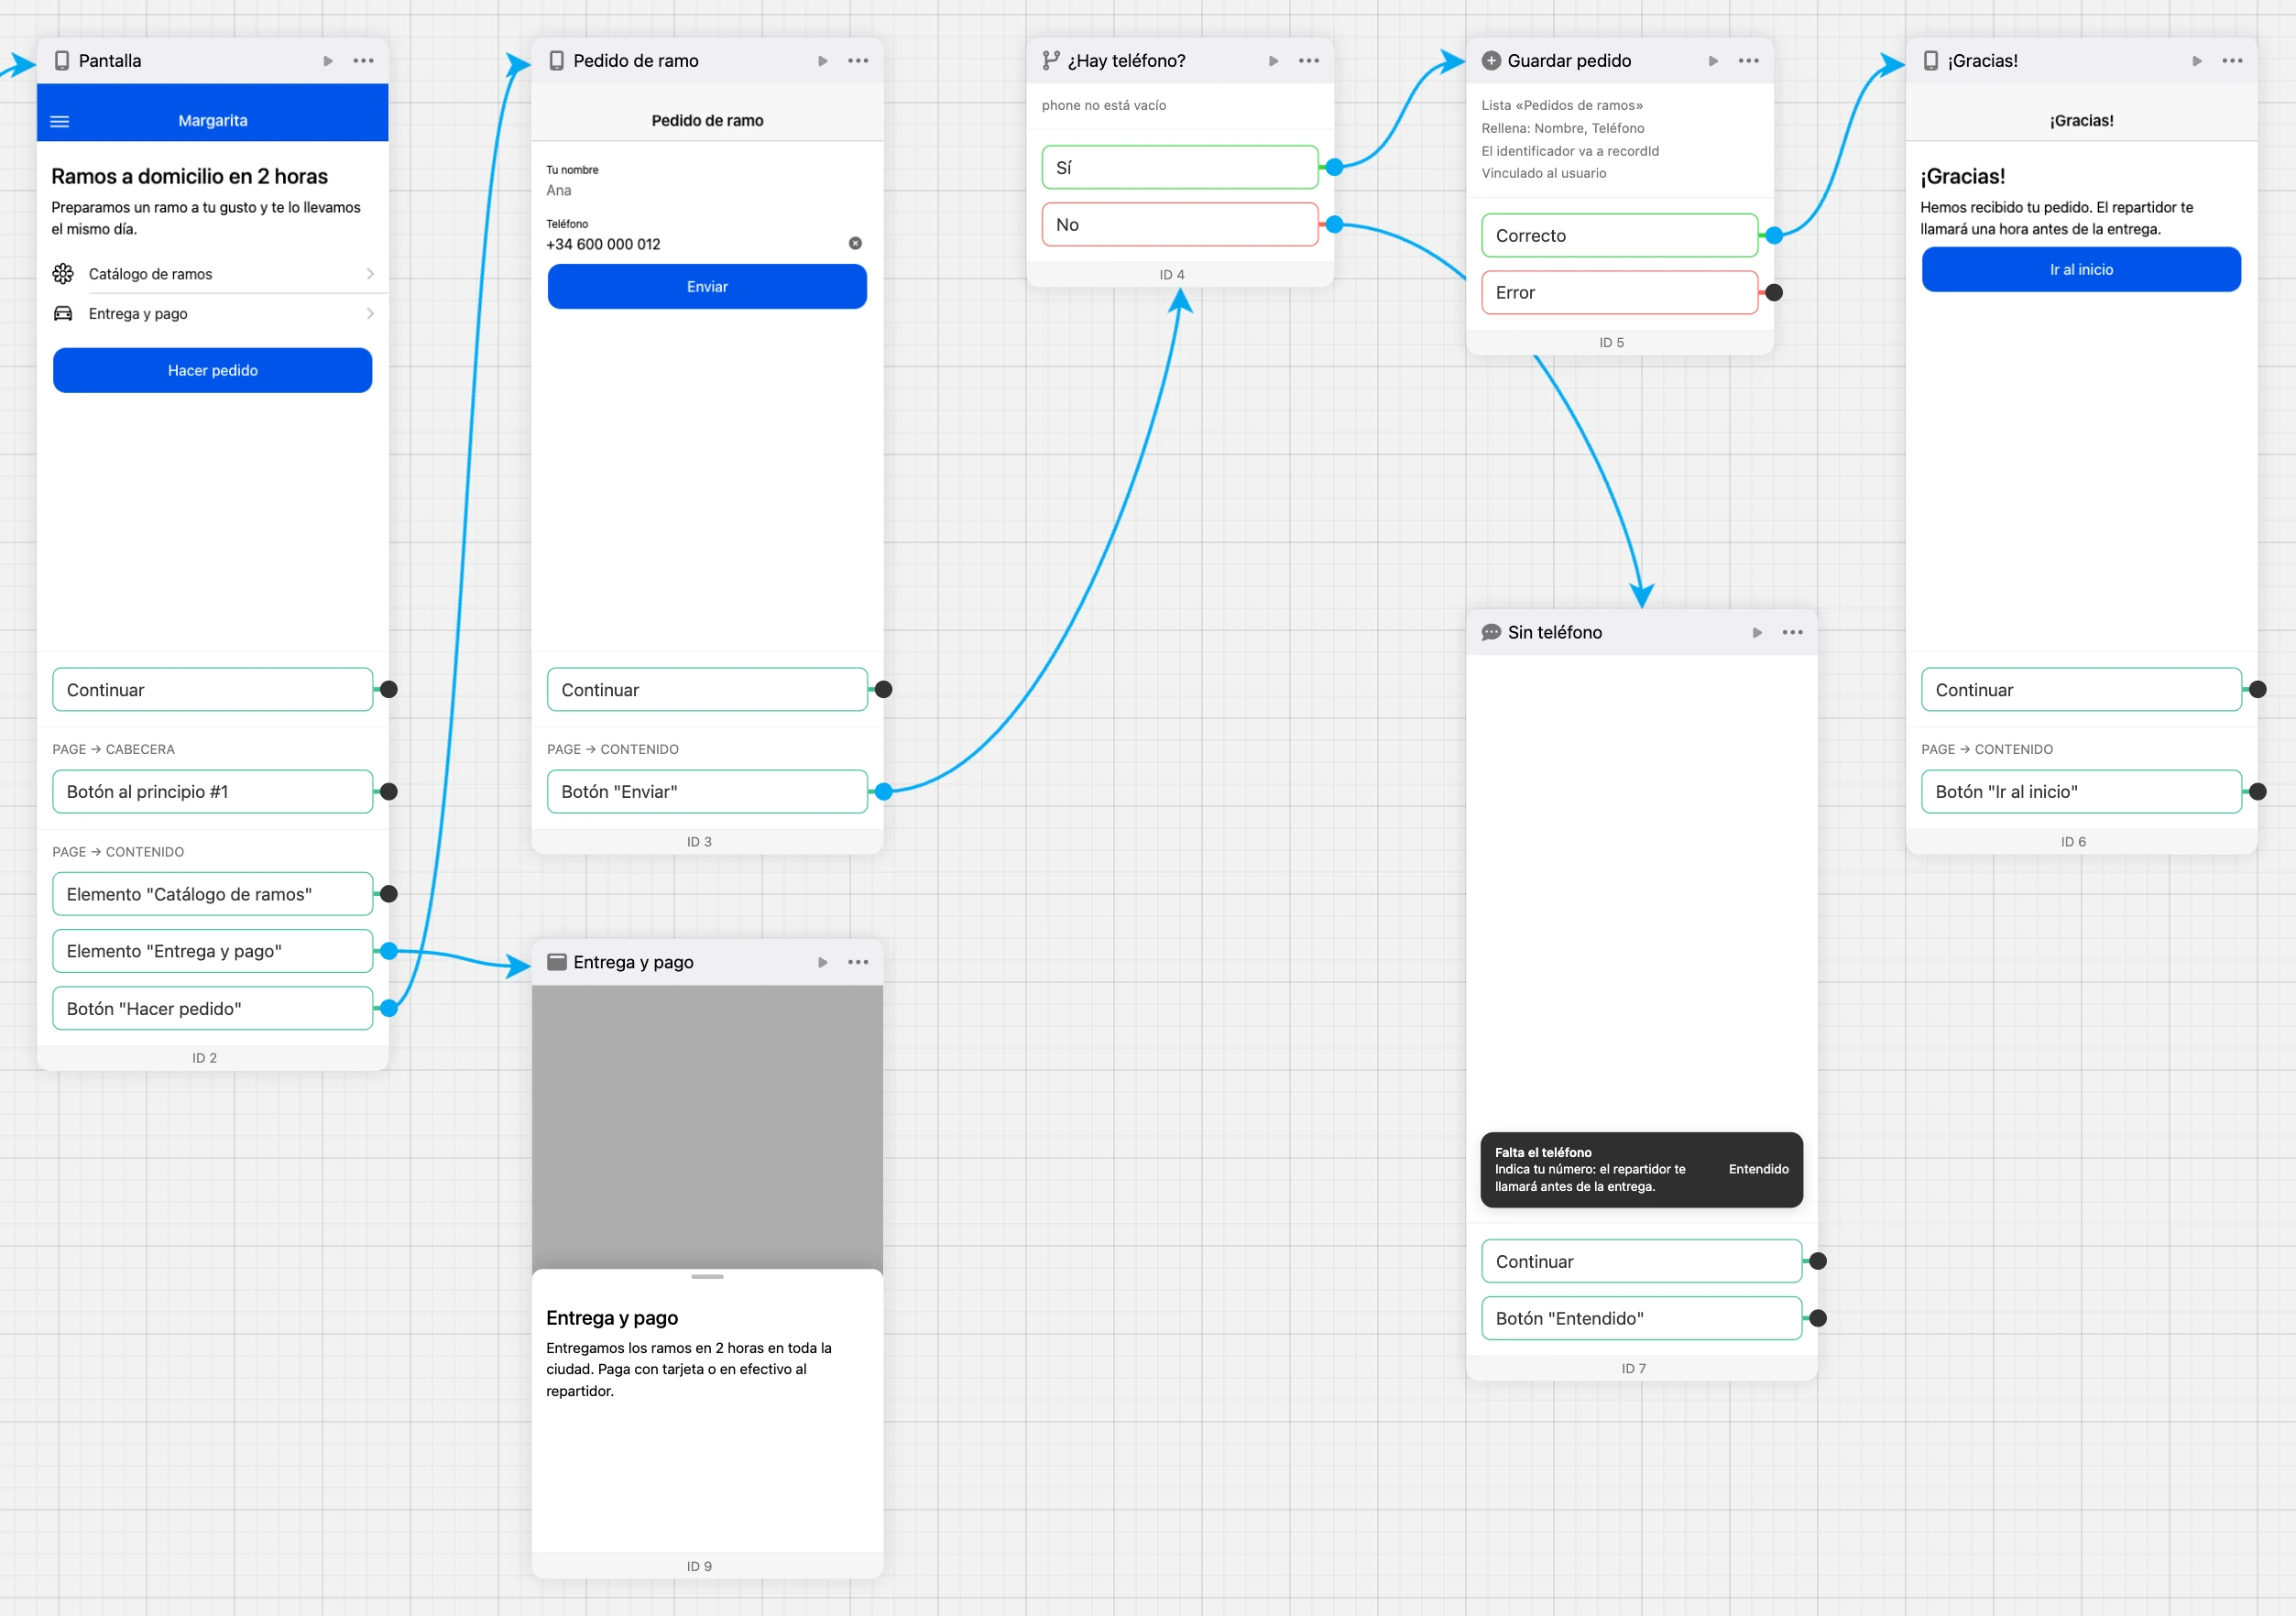
Task: Select the Error output in Guardar pedido
Action: coord(1620,293)
